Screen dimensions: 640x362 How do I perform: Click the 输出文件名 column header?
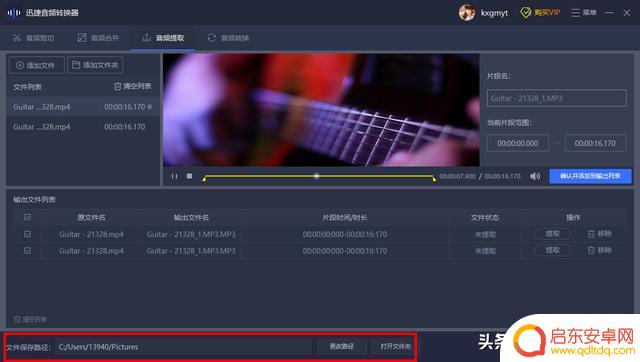pyautogui.click(x=191, y=218)
